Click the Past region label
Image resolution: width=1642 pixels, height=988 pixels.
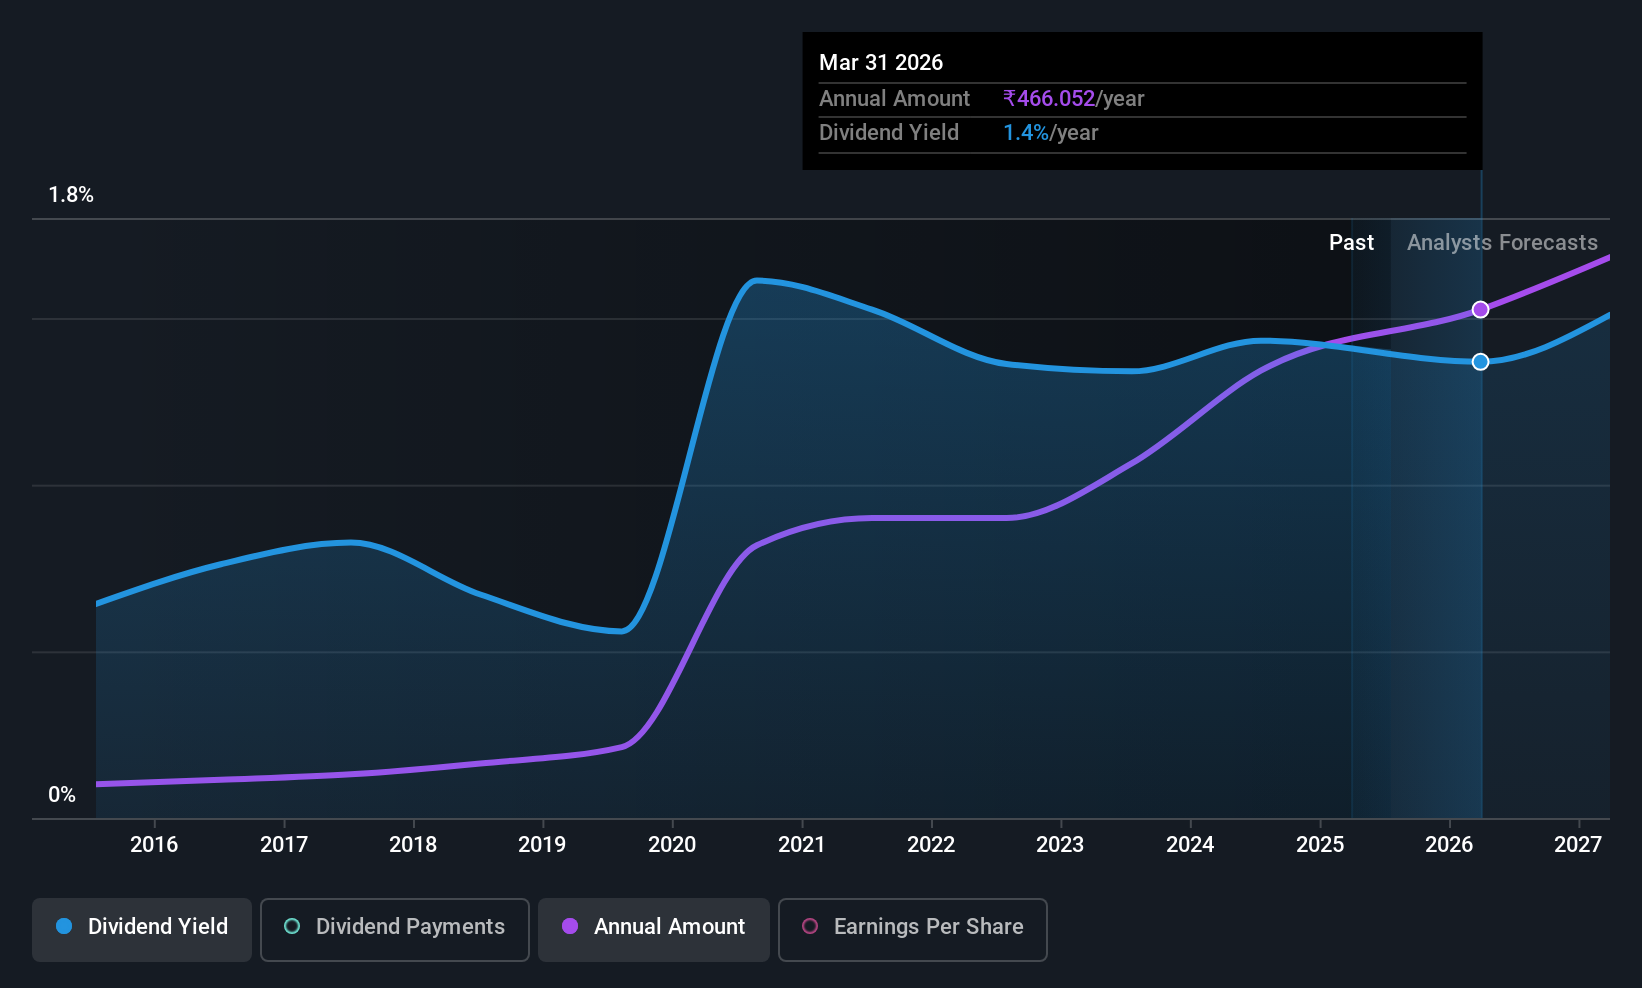click(1351, 243)
